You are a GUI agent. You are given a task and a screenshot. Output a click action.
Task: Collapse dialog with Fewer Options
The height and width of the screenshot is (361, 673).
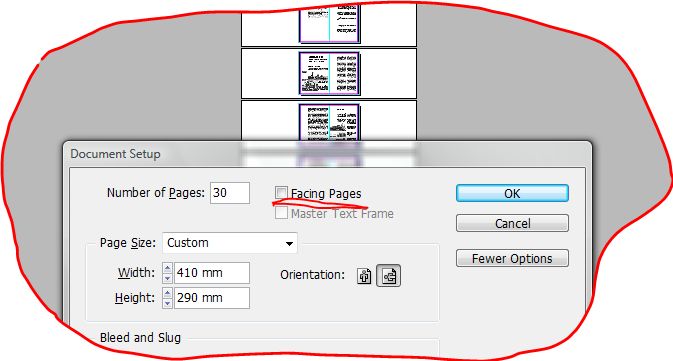click(512, 258)
